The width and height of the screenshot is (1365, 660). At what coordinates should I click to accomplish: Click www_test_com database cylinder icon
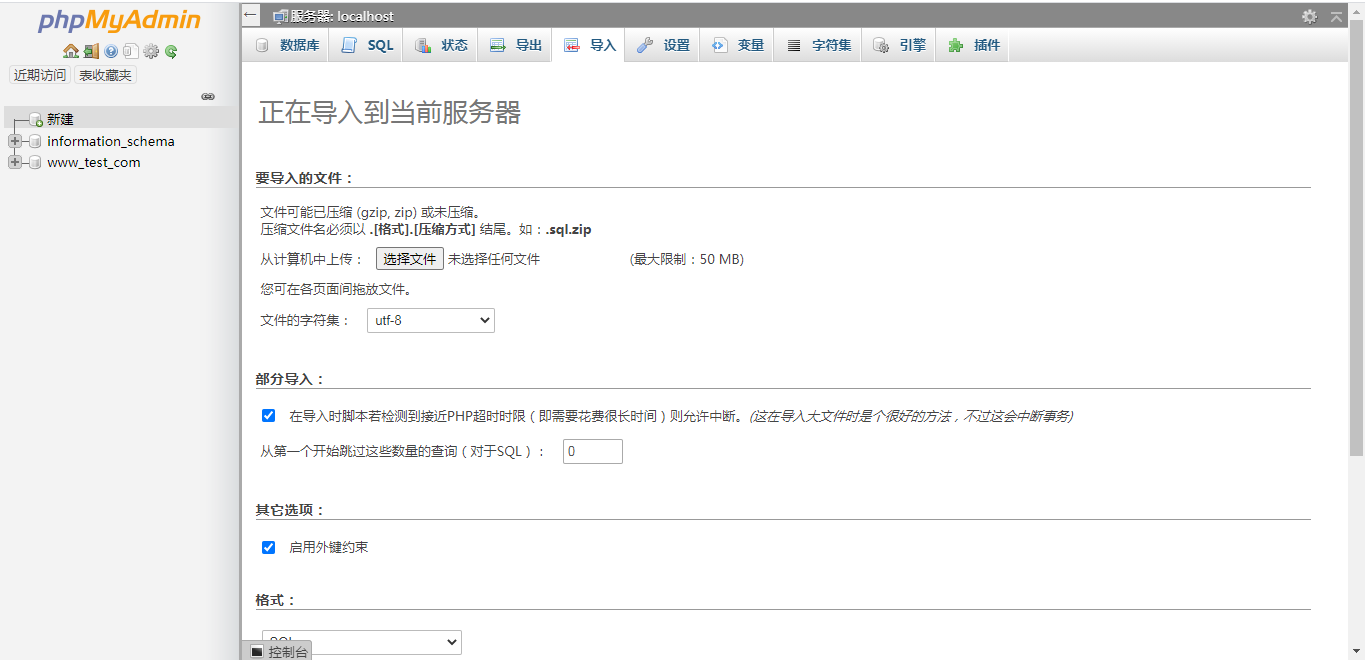(x=35, y=163)
